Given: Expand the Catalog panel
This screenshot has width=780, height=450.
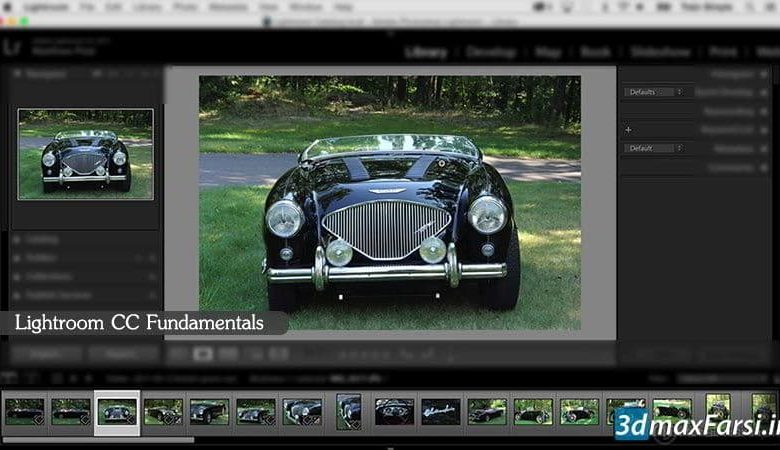Looking at the screenshot, I should tap(17, 240).
